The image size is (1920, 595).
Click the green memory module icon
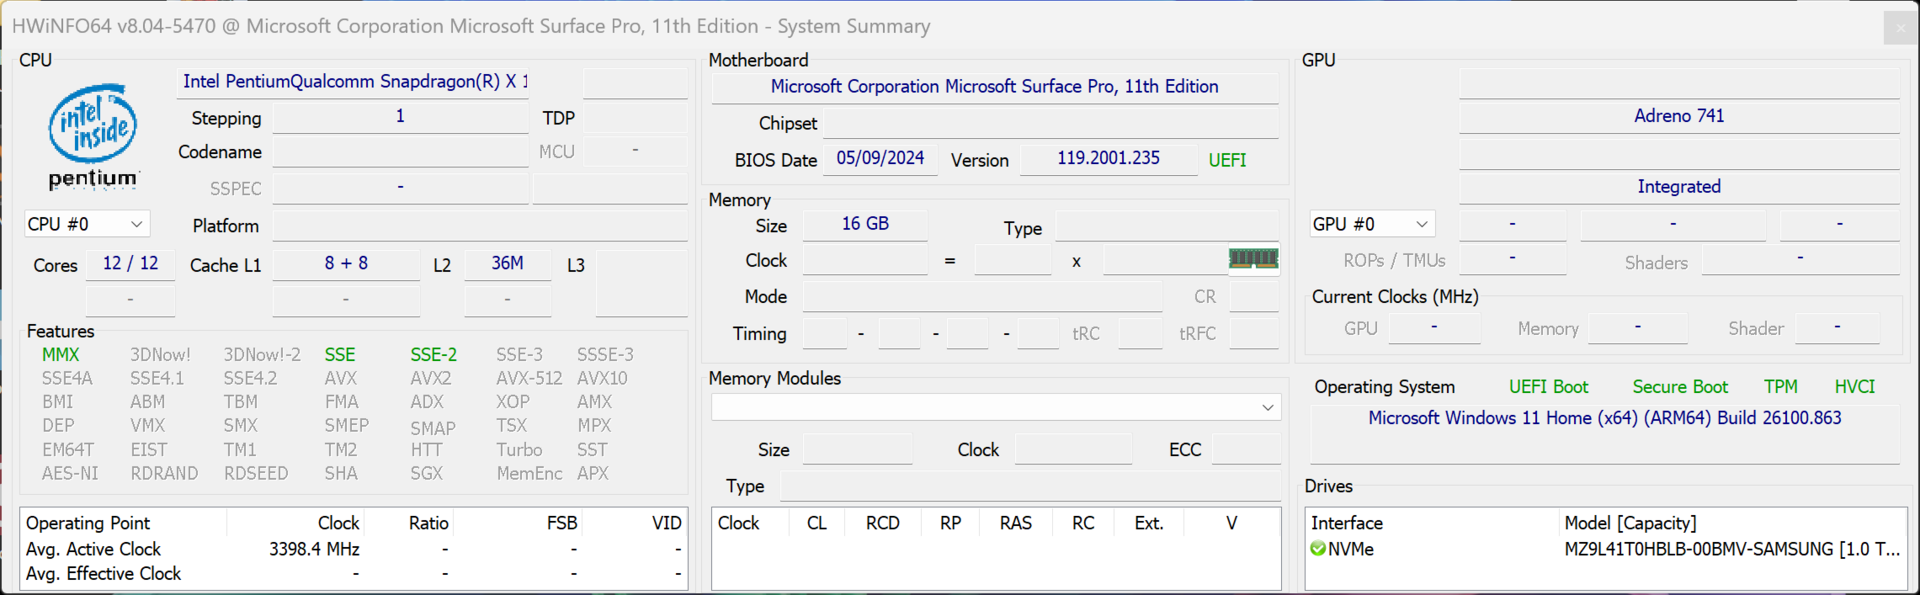click(x=1253, y=259)
